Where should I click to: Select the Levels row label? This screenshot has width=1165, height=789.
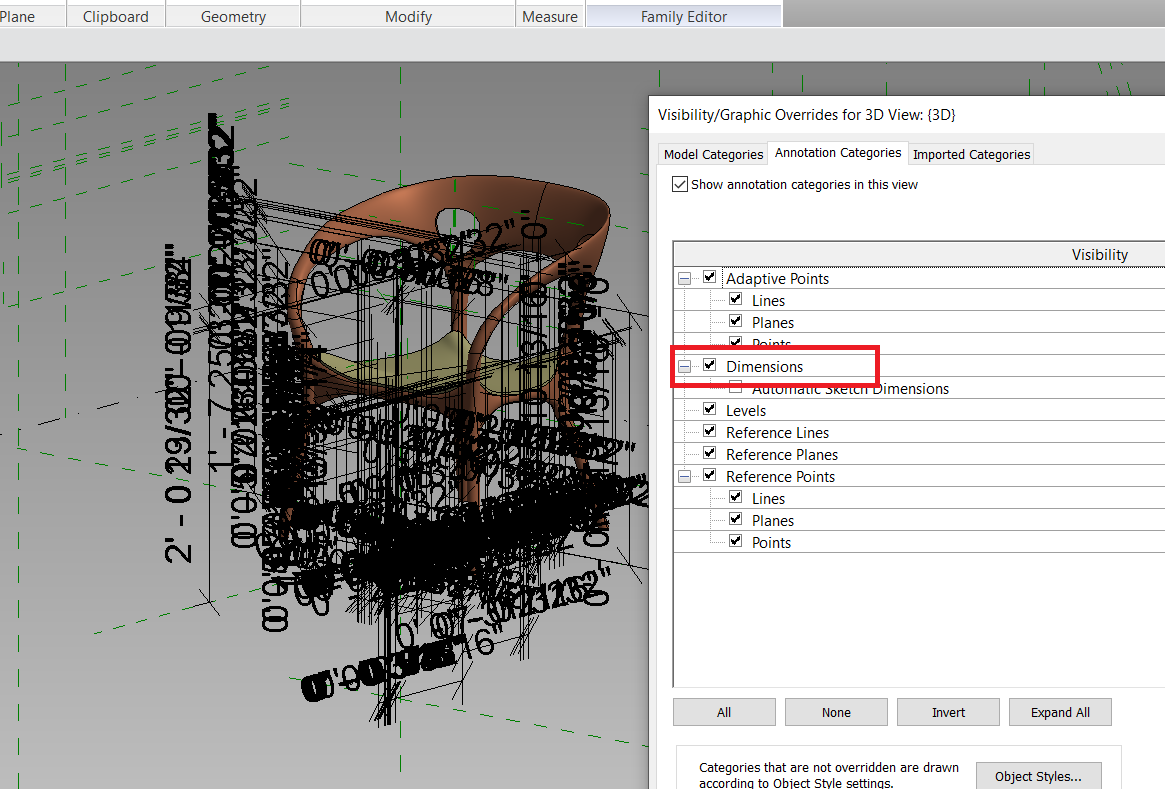click(x=746, y=411)
